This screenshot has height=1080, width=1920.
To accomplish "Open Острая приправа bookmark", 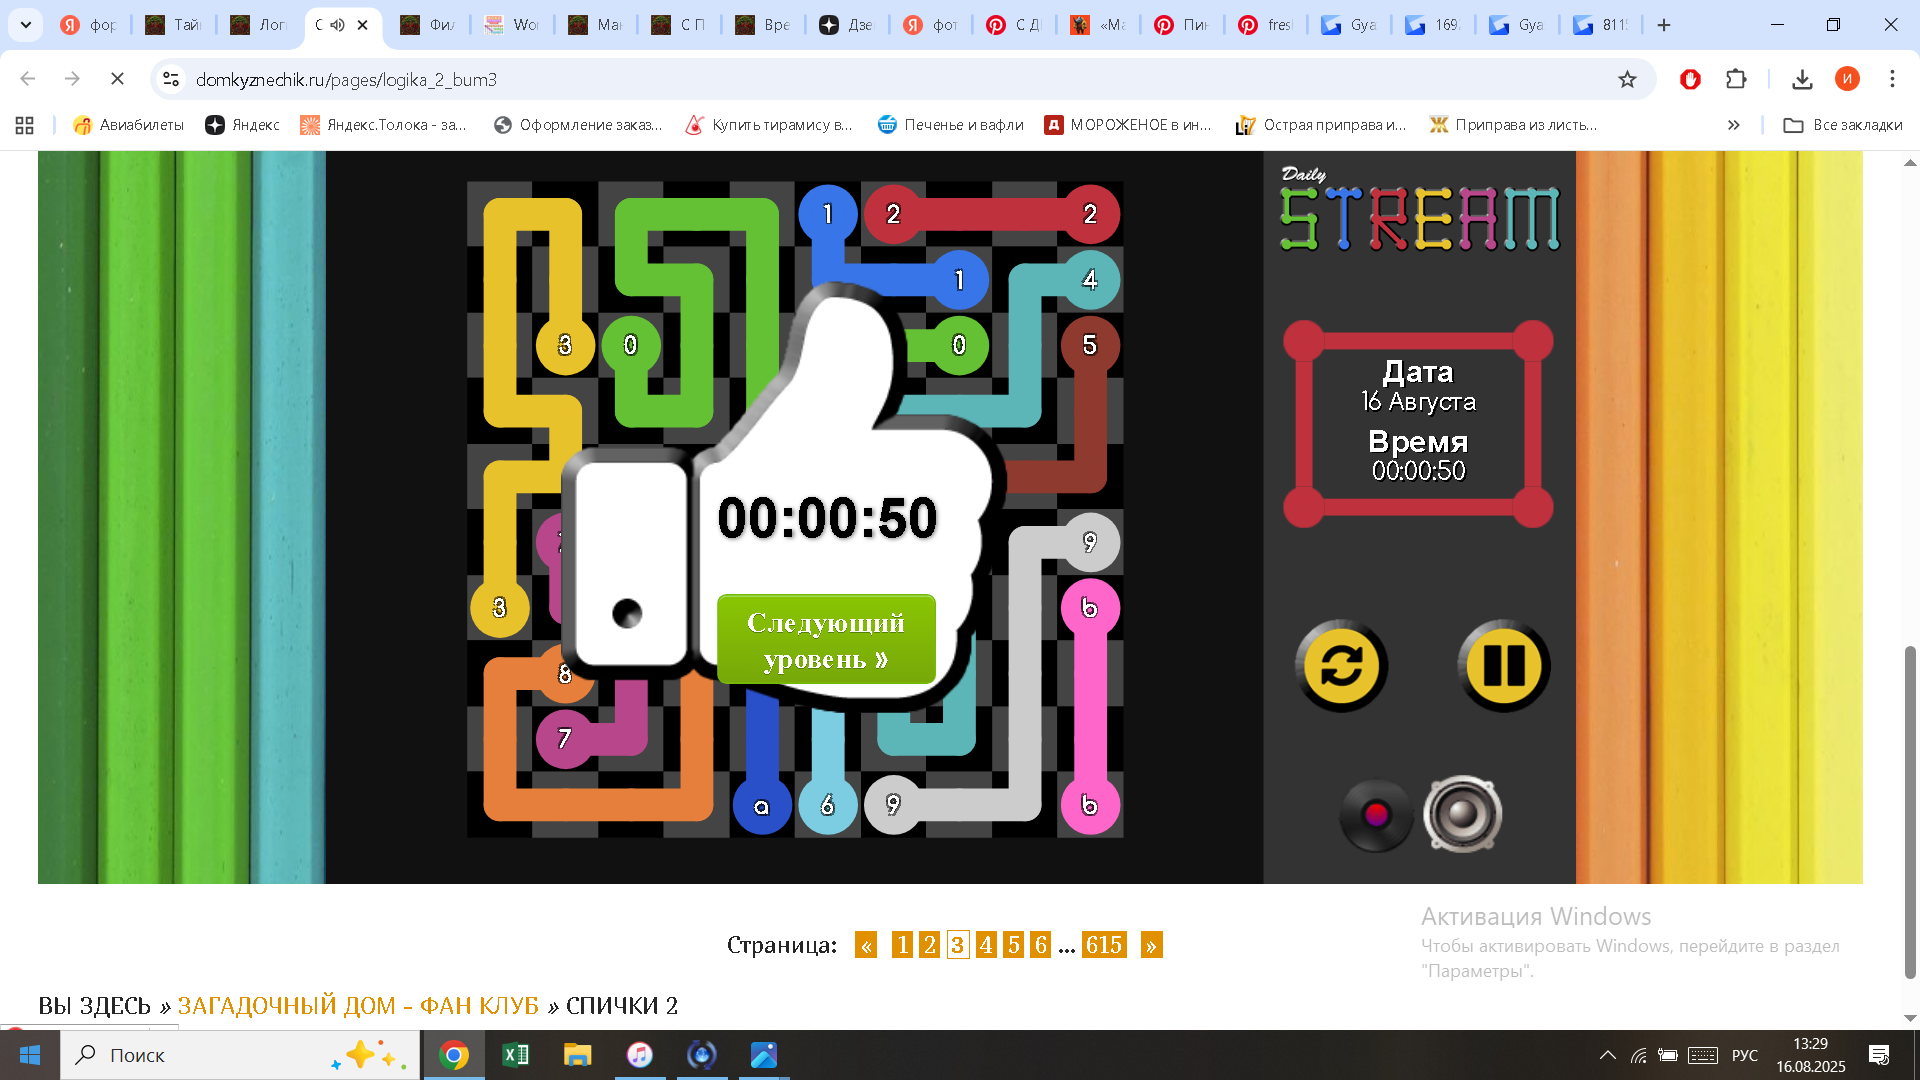I will tap(1321, 125).
